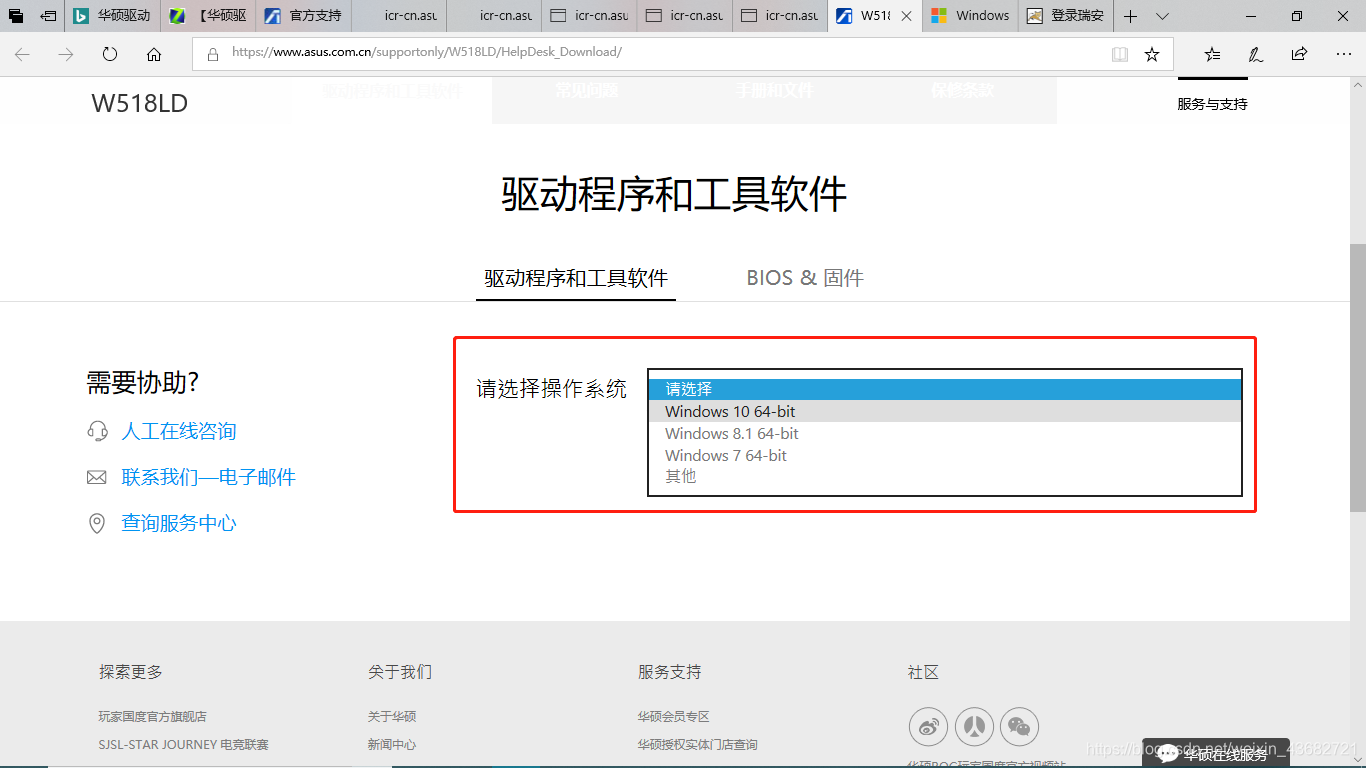Open 服务与支持 in the top navigation

[x=1212, y=104]
